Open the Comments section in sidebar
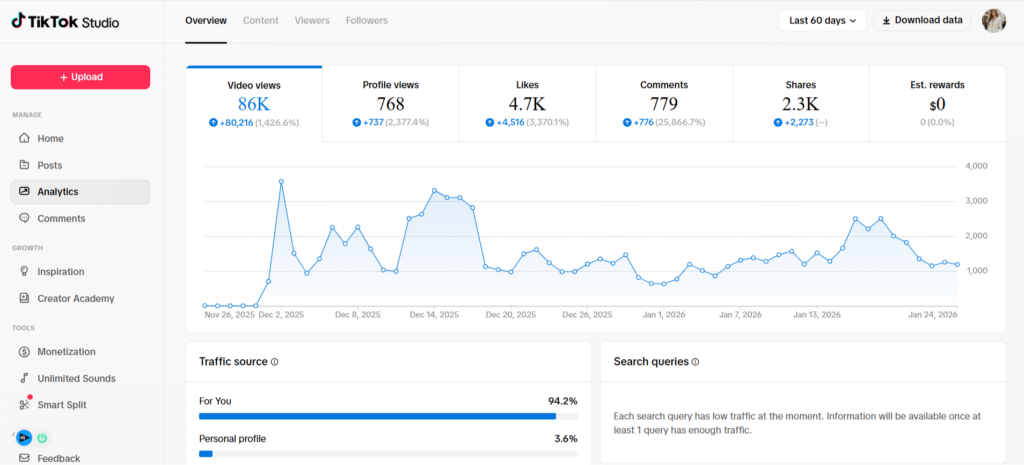 point(61,218)
